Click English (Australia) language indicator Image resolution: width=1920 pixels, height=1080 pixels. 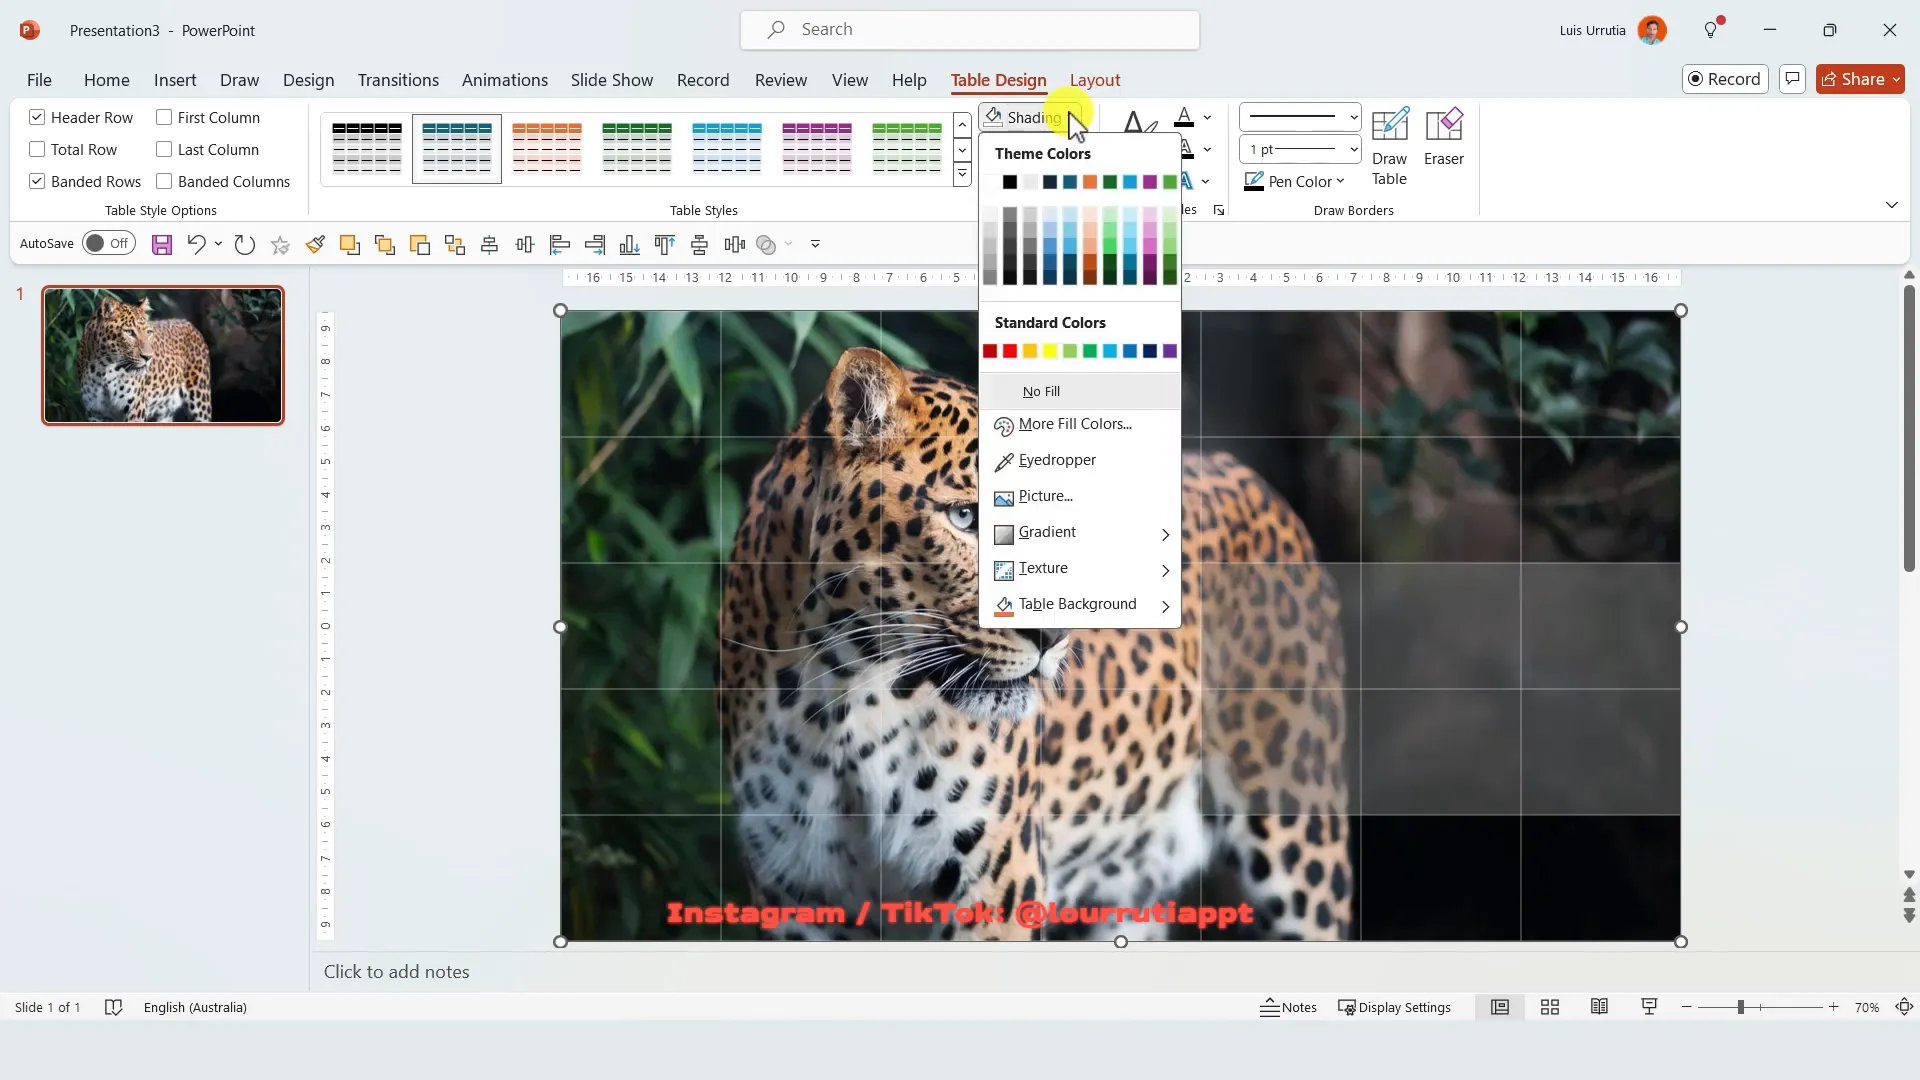click(x=195, y=1007)
